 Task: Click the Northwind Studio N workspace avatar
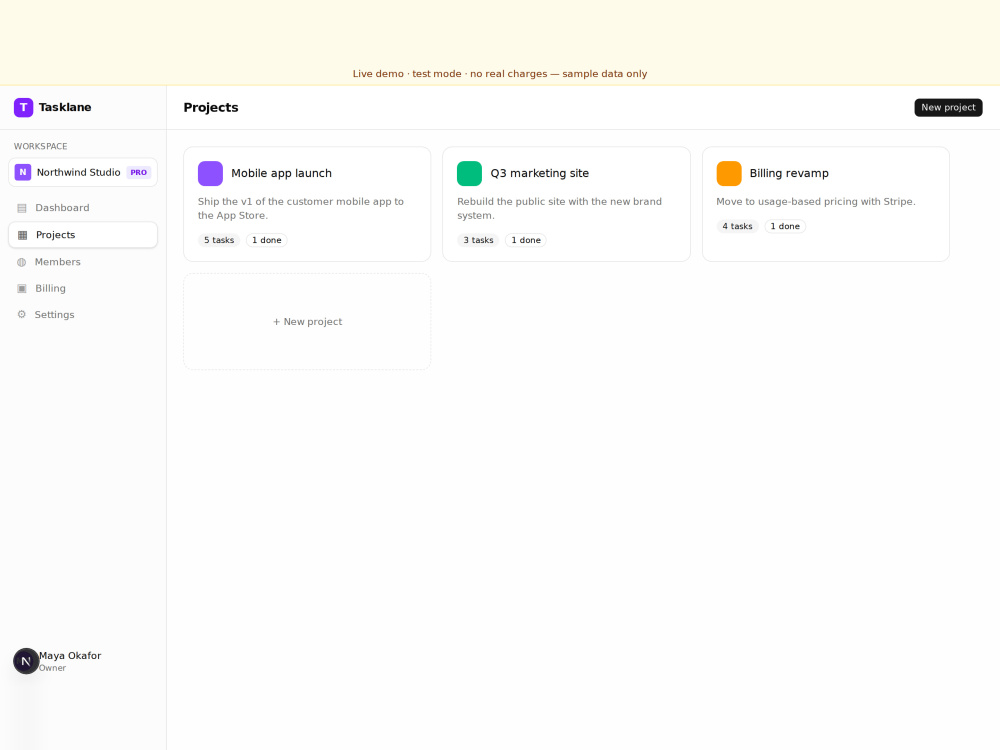[x=23, y=172]
